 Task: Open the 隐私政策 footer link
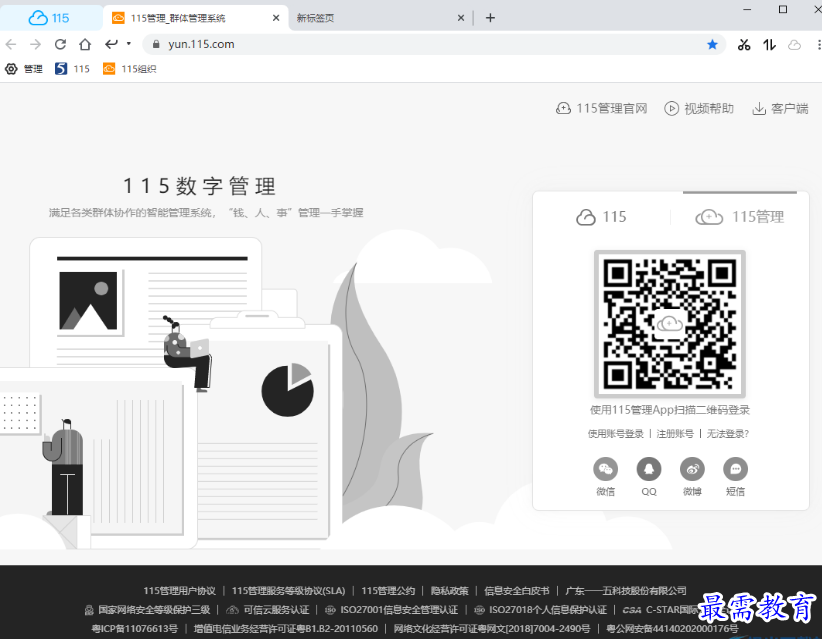point(450,591)
